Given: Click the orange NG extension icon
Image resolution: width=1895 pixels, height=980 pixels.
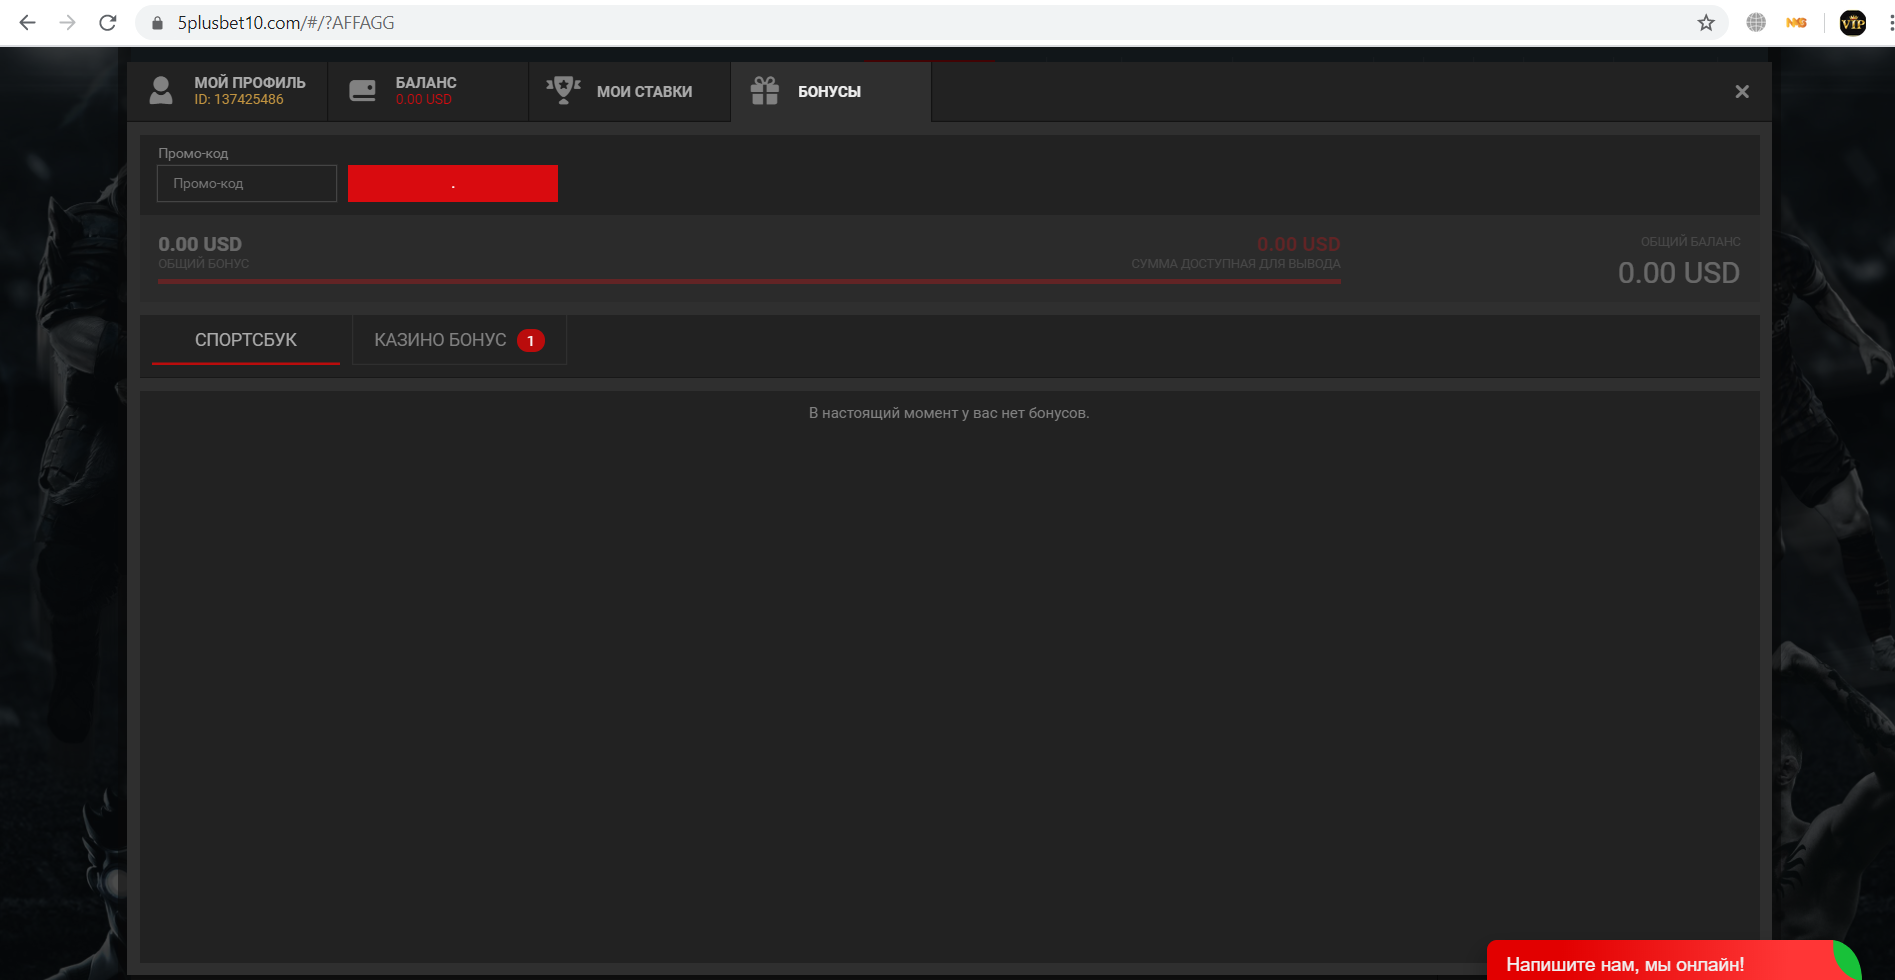Looking at the screenshot, I should pyautogui.click(x=1796, y=22).
